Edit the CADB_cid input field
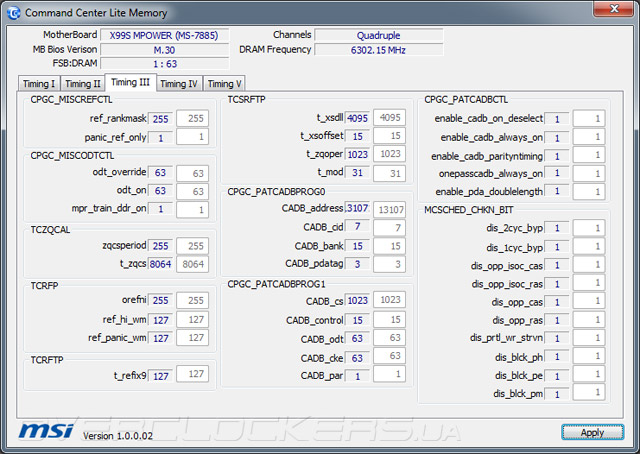Viewport: 640px width, 454px height. pos(389,227)
